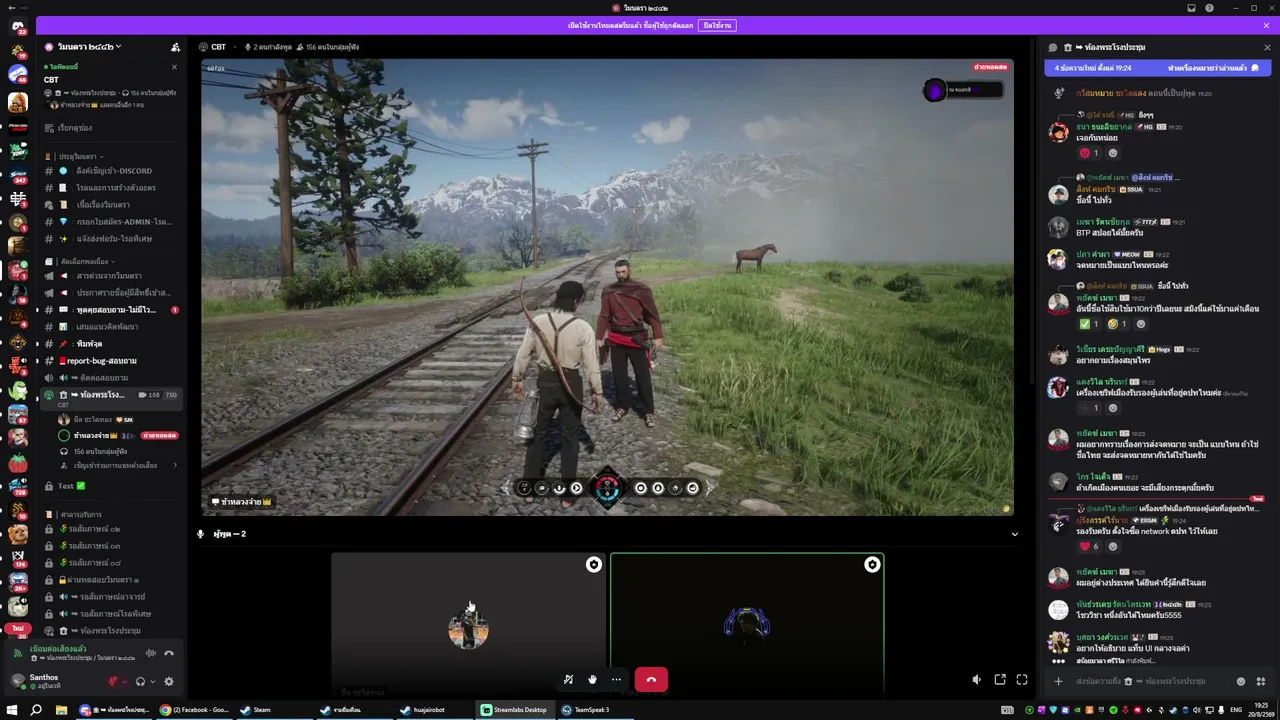Open options badge on the left participant tile
The width and height of the screenshot is (1280, 720).
pos(593,565)
